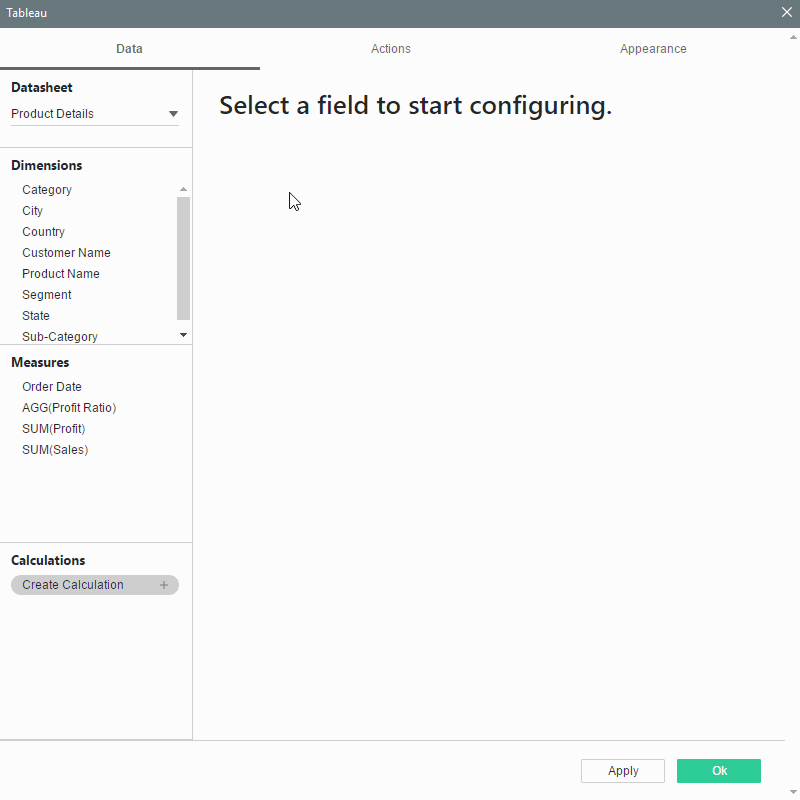
Task: Select the SUM(Sales) measure
Action: 55,450
